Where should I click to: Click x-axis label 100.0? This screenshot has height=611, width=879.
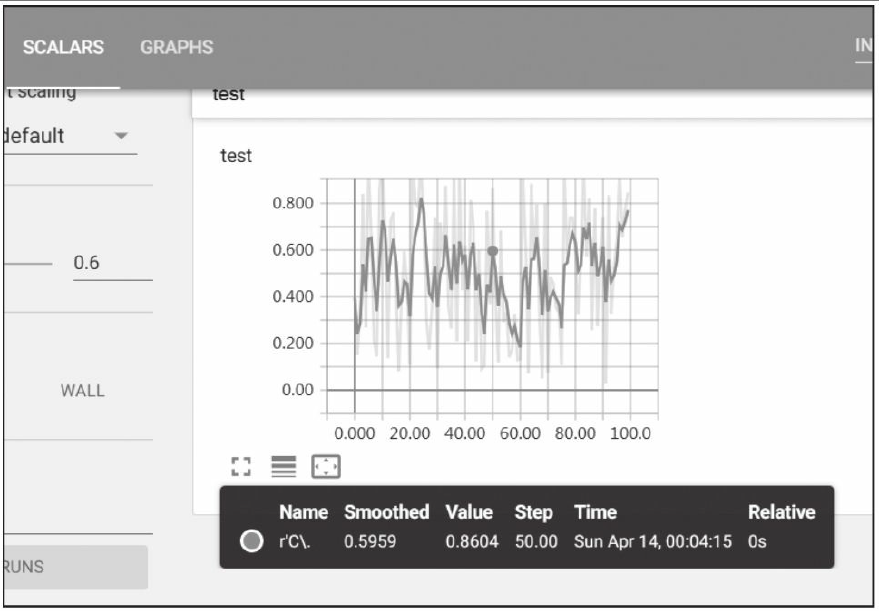tap(630, 433)
